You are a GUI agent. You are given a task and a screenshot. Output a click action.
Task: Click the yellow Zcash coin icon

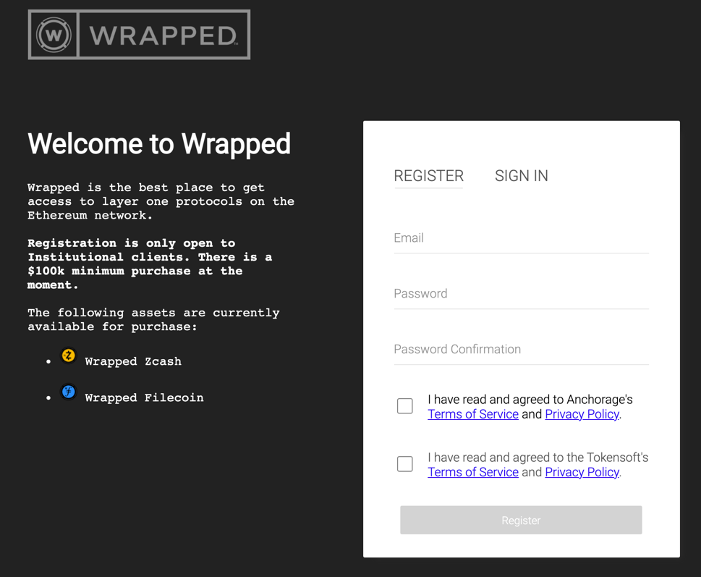click(68, 356)
